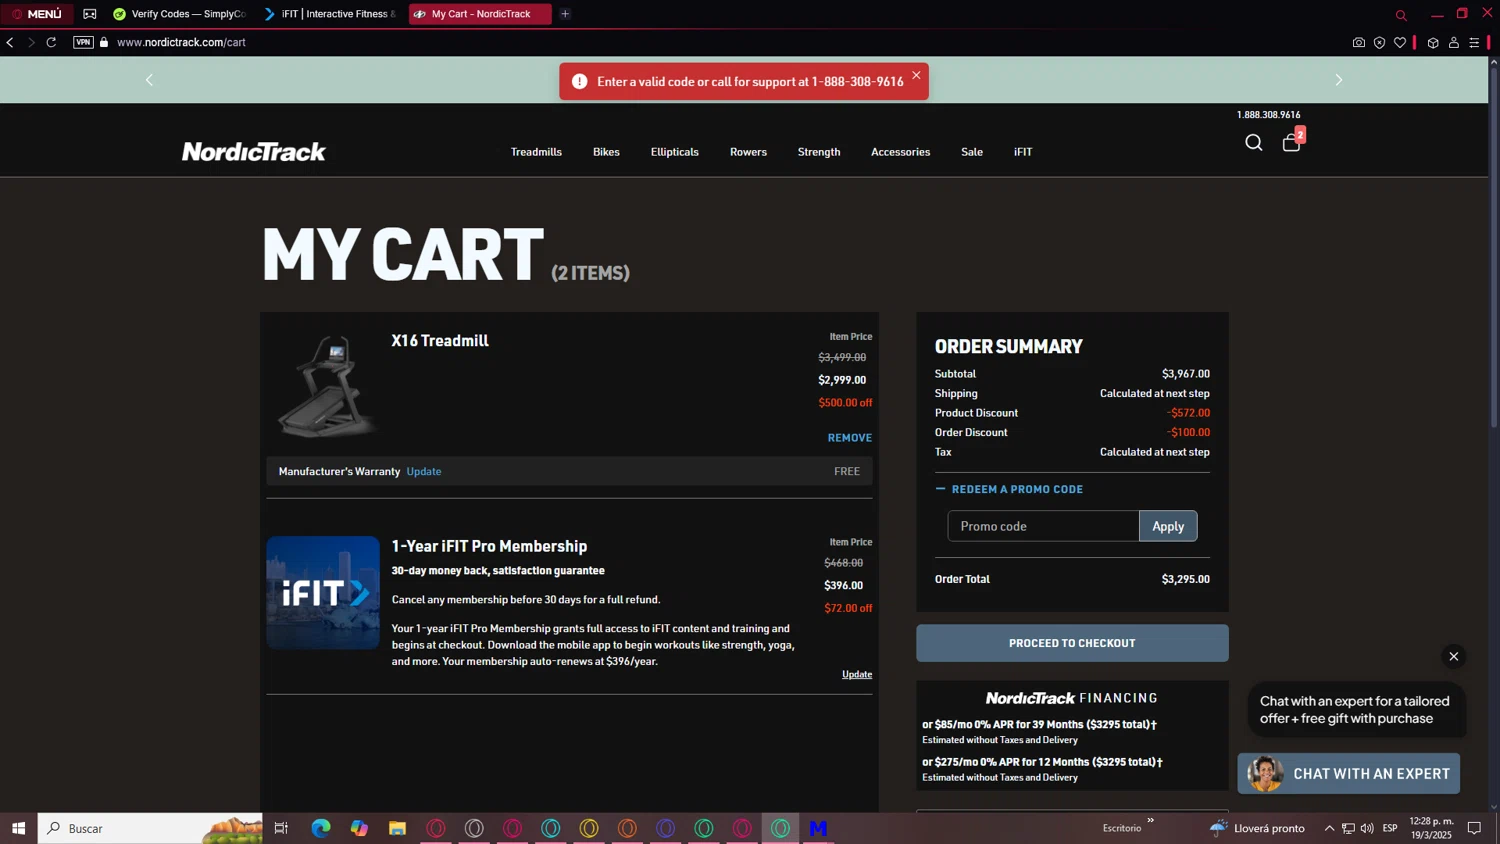Open File Explorer from the taskbar
1500x844 pixels.
(x=397, y=828)
